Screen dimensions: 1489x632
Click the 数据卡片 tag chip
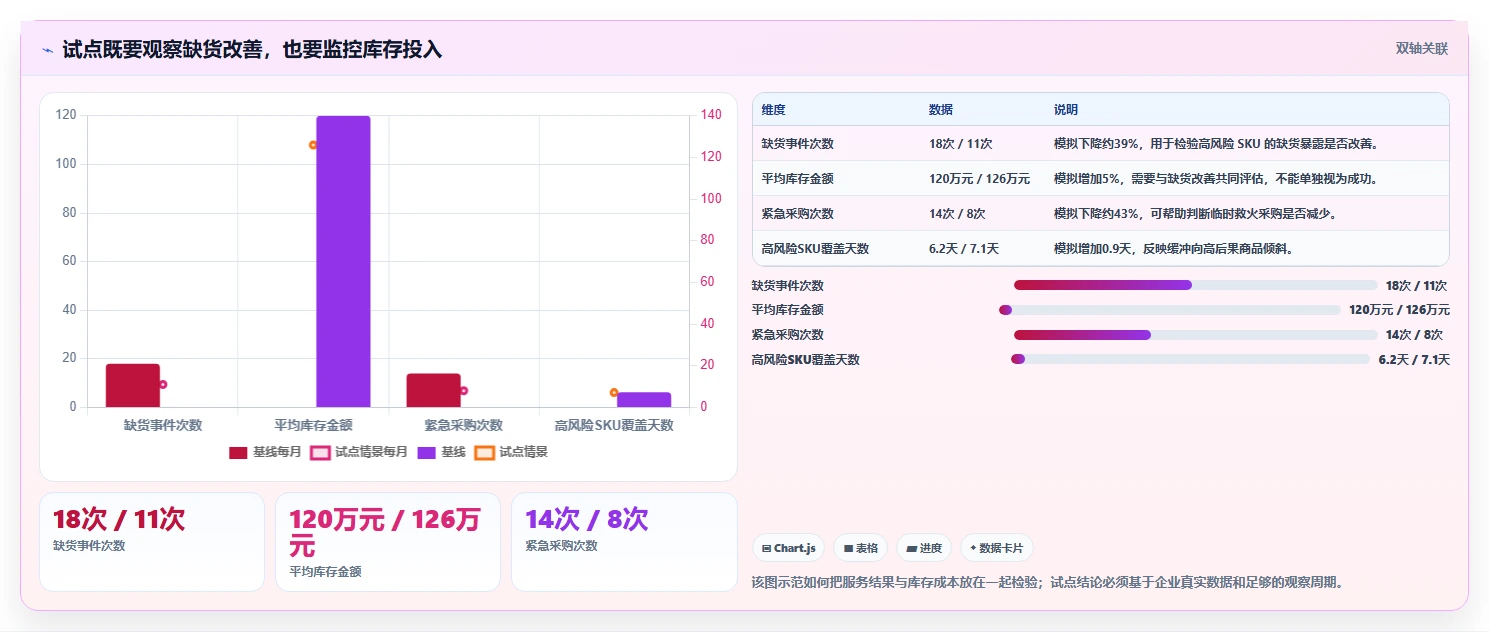click(x=996, y=548)
